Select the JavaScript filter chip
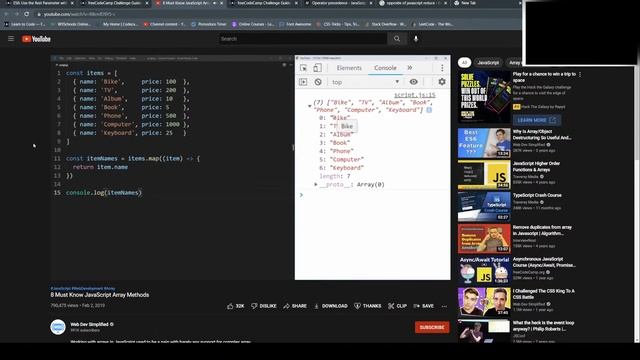Viewport: 640px width, 360px height. [x=488, y=62]
